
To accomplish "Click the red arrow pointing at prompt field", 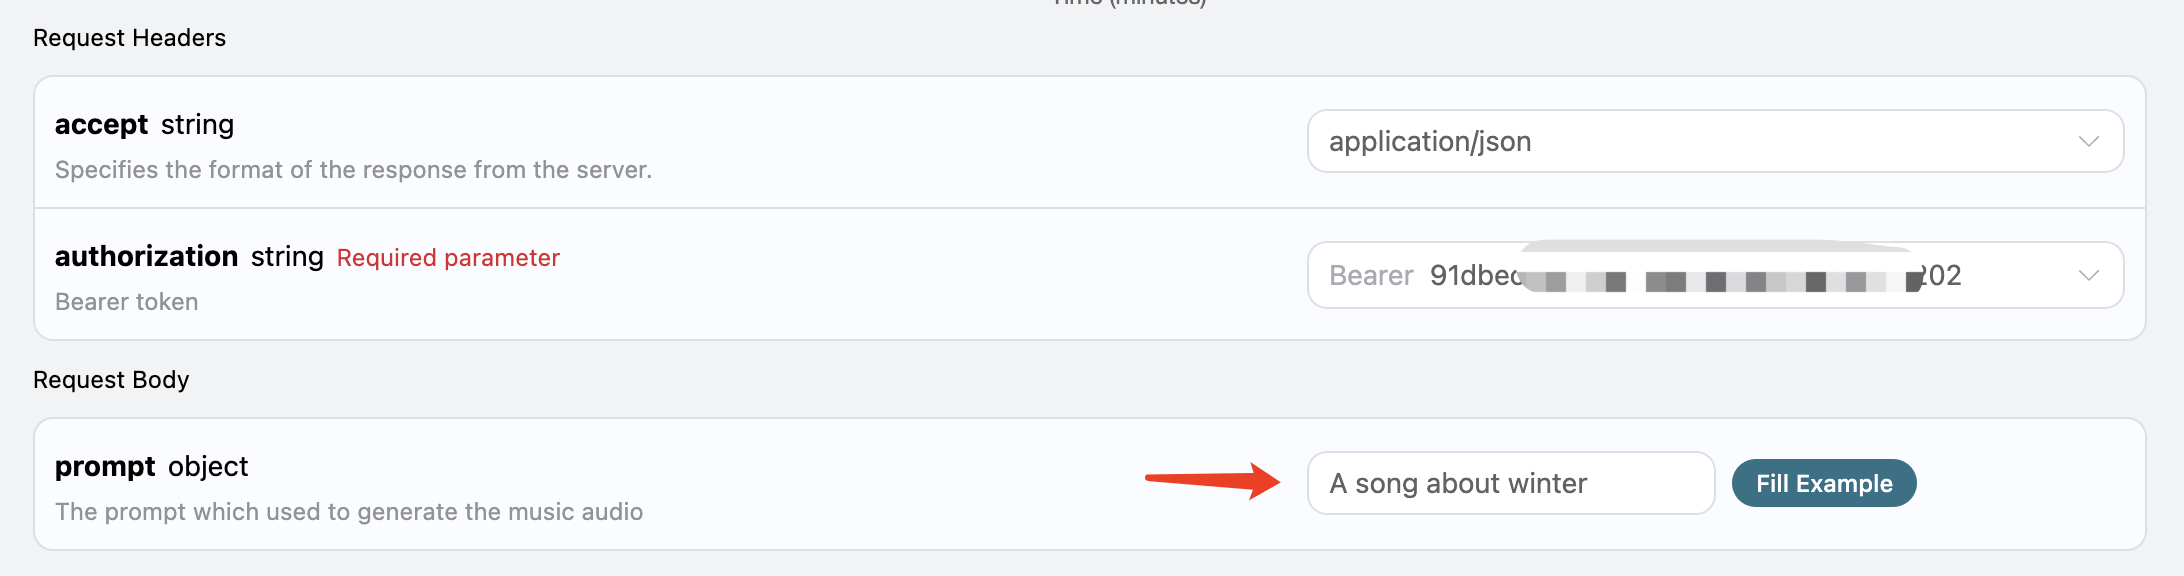I will [1212, 480].
